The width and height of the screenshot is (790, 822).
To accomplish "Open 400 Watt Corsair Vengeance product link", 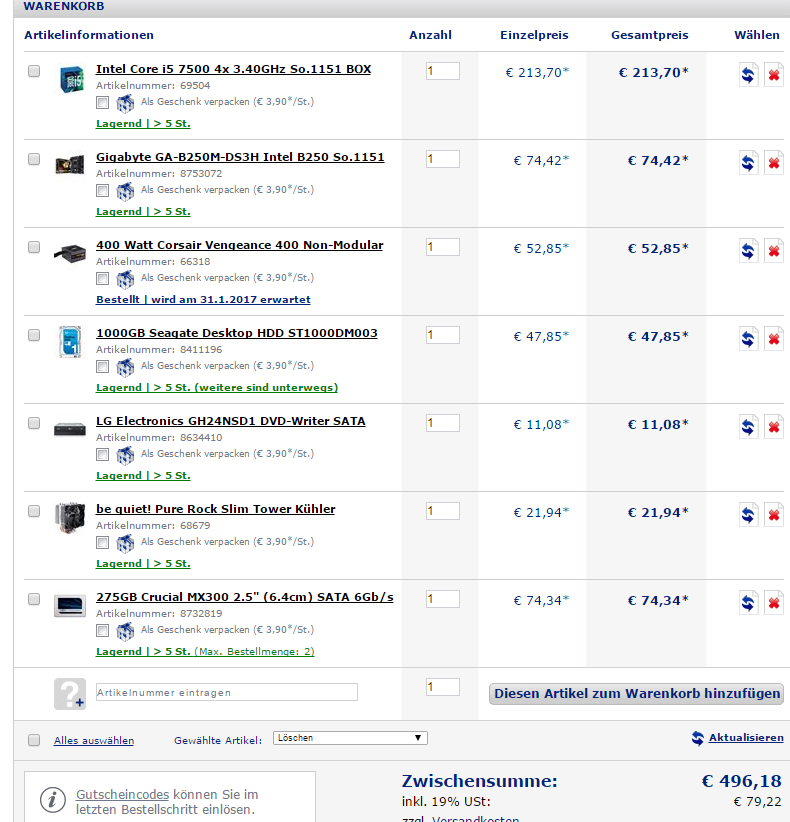I will [x=240, y=245].
